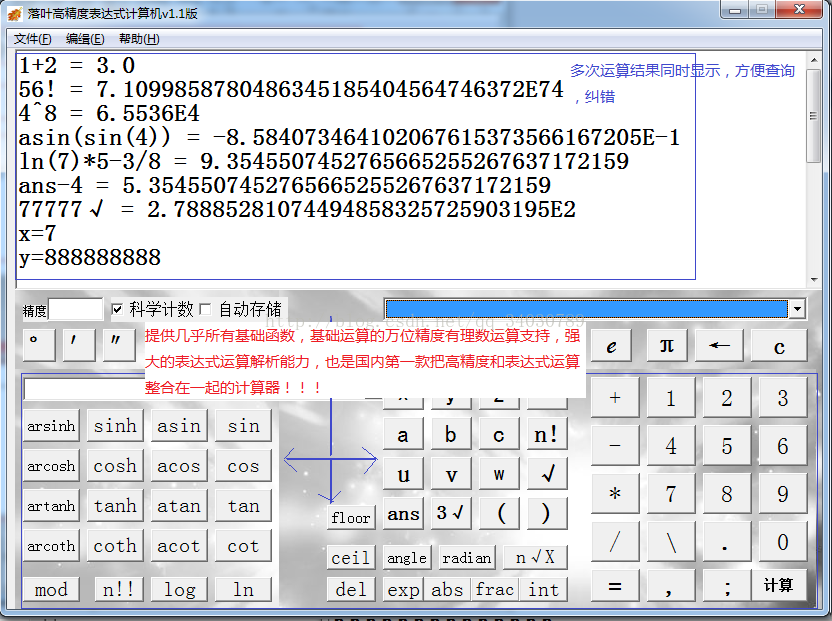The image size is (832, 621).
Task: Click the backspace arrow button
Action: [719, 346]
